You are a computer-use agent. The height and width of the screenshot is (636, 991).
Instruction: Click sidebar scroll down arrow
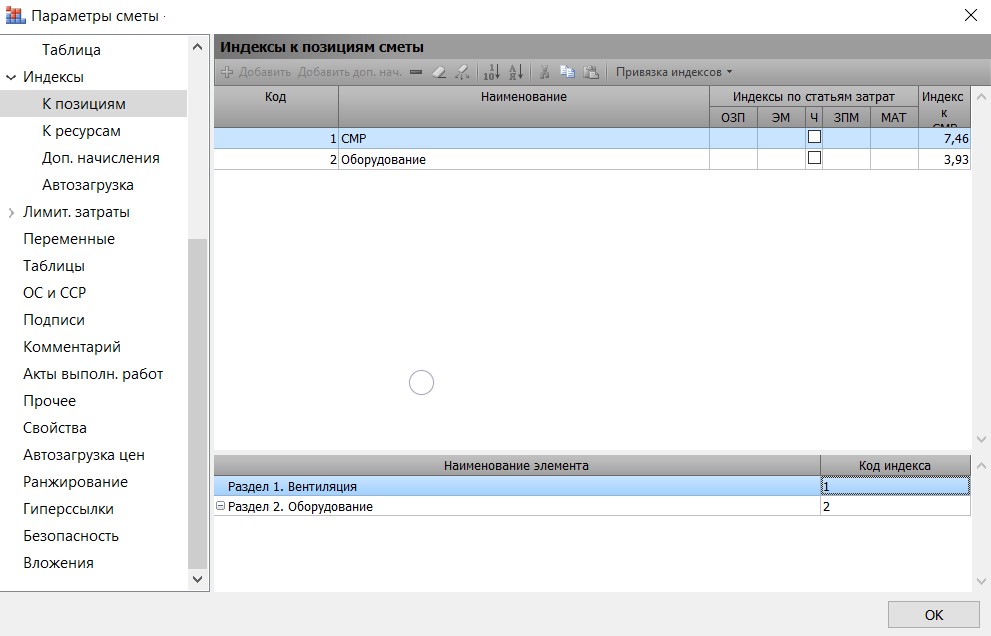[197, 579]
